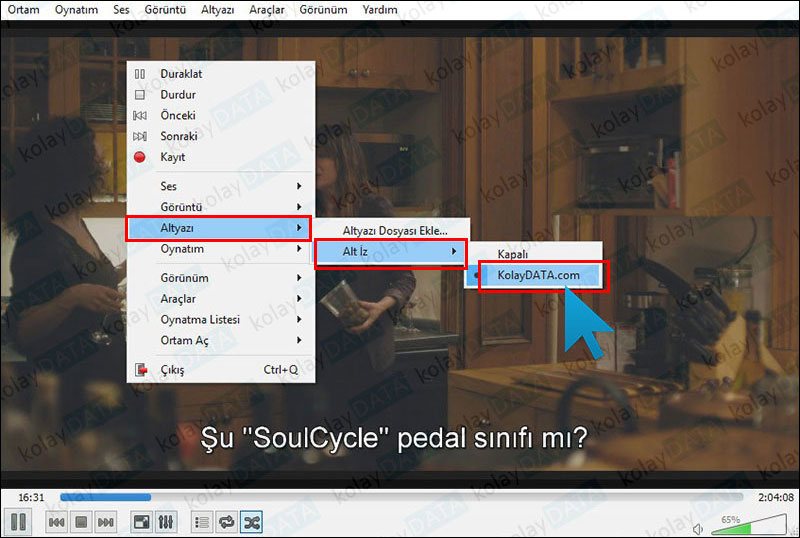Expand Altyazı submenu in context menu
Image resolution: width=800 pixels, height=538 pixels.
[218, 228]
